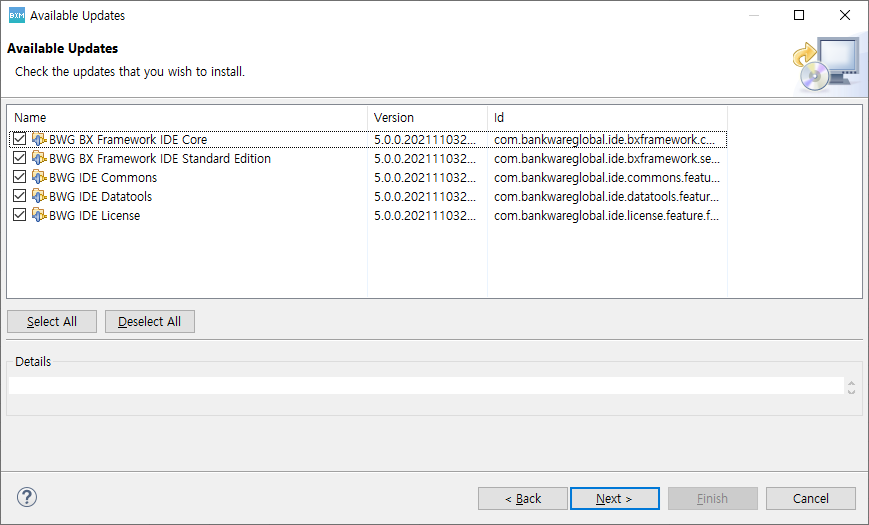Proceed with the Next button
This screenshot has width=869, height=525.
pos(615,498)
